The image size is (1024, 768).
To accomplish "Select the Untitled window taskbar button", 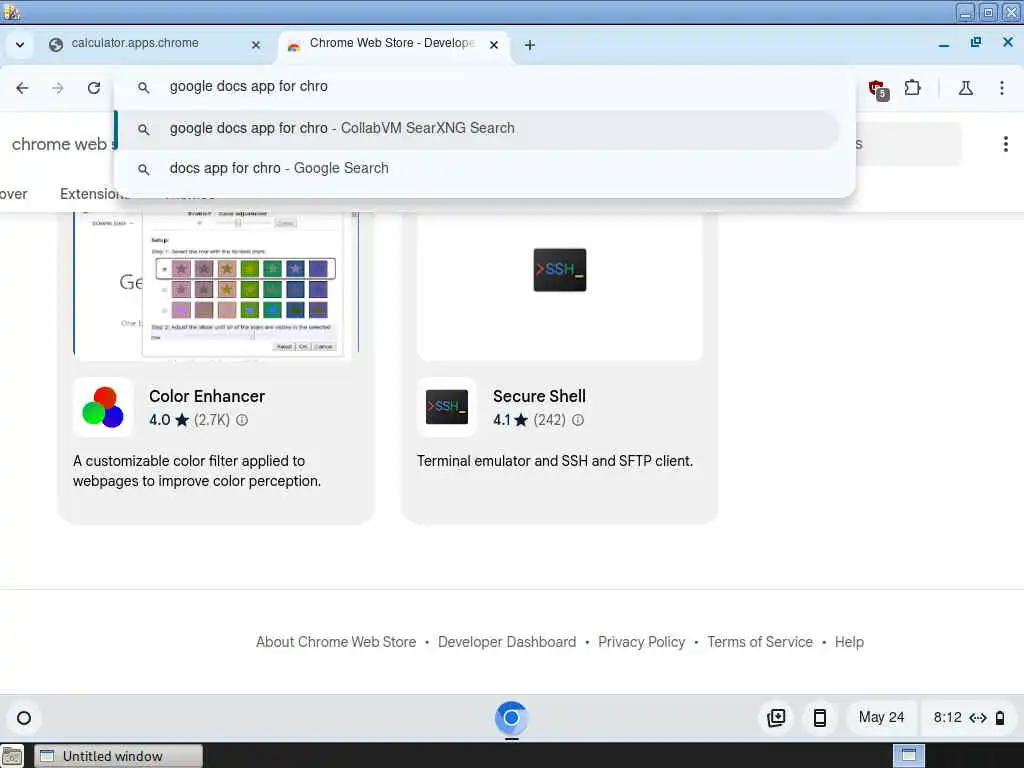I will click(x=118, y=756).
